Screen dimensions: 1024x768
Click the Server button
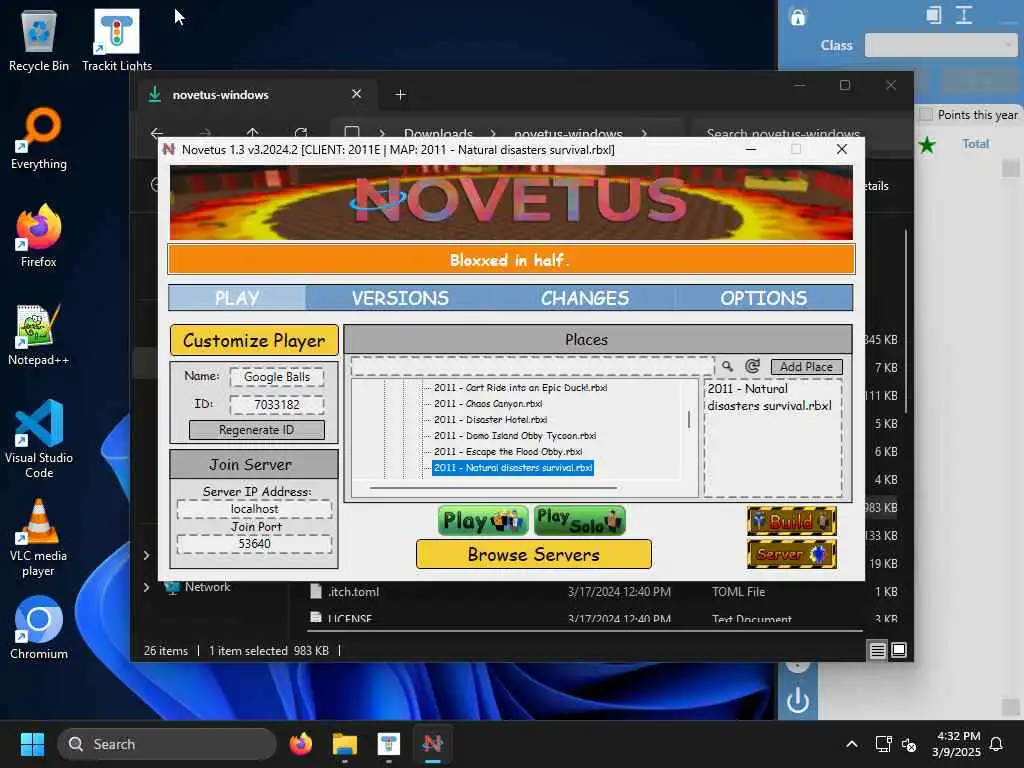point(792,554)
